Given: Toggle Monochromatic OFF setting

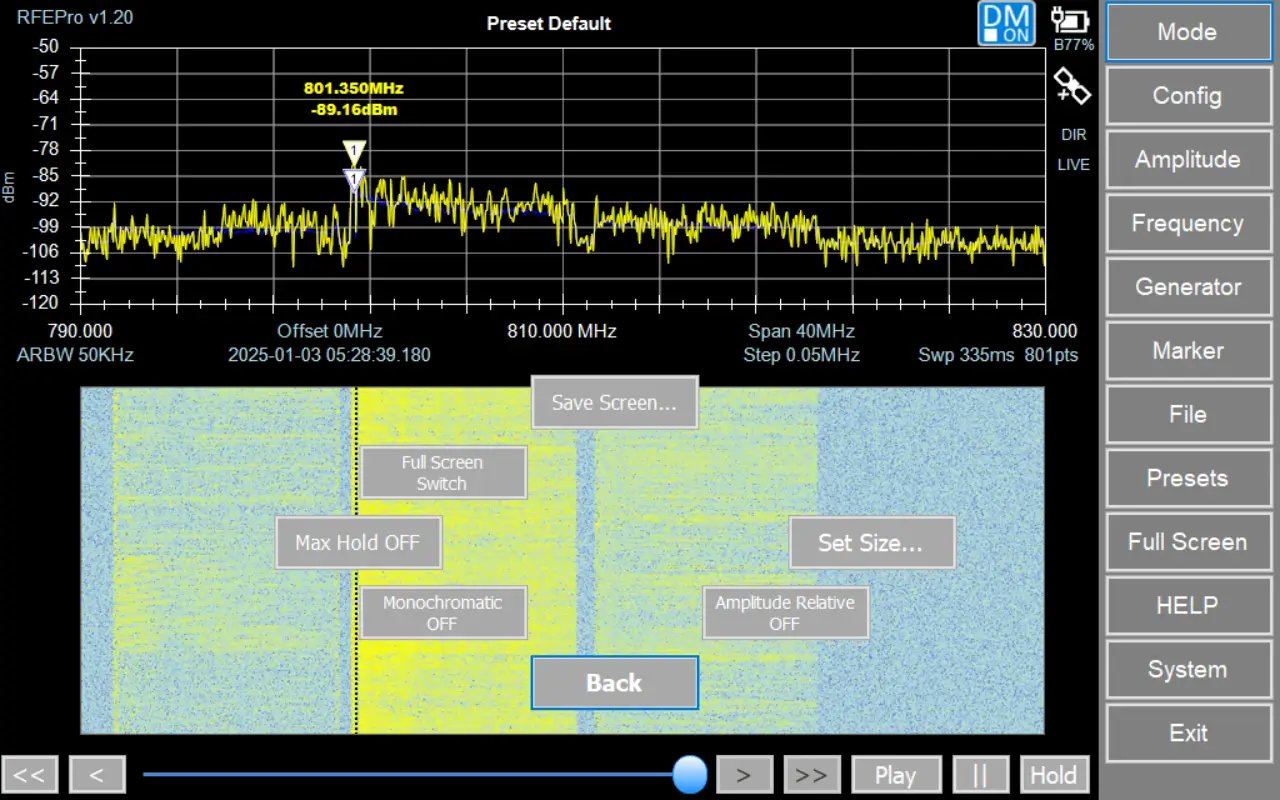Looking at the screenshot, I should 443,612.
